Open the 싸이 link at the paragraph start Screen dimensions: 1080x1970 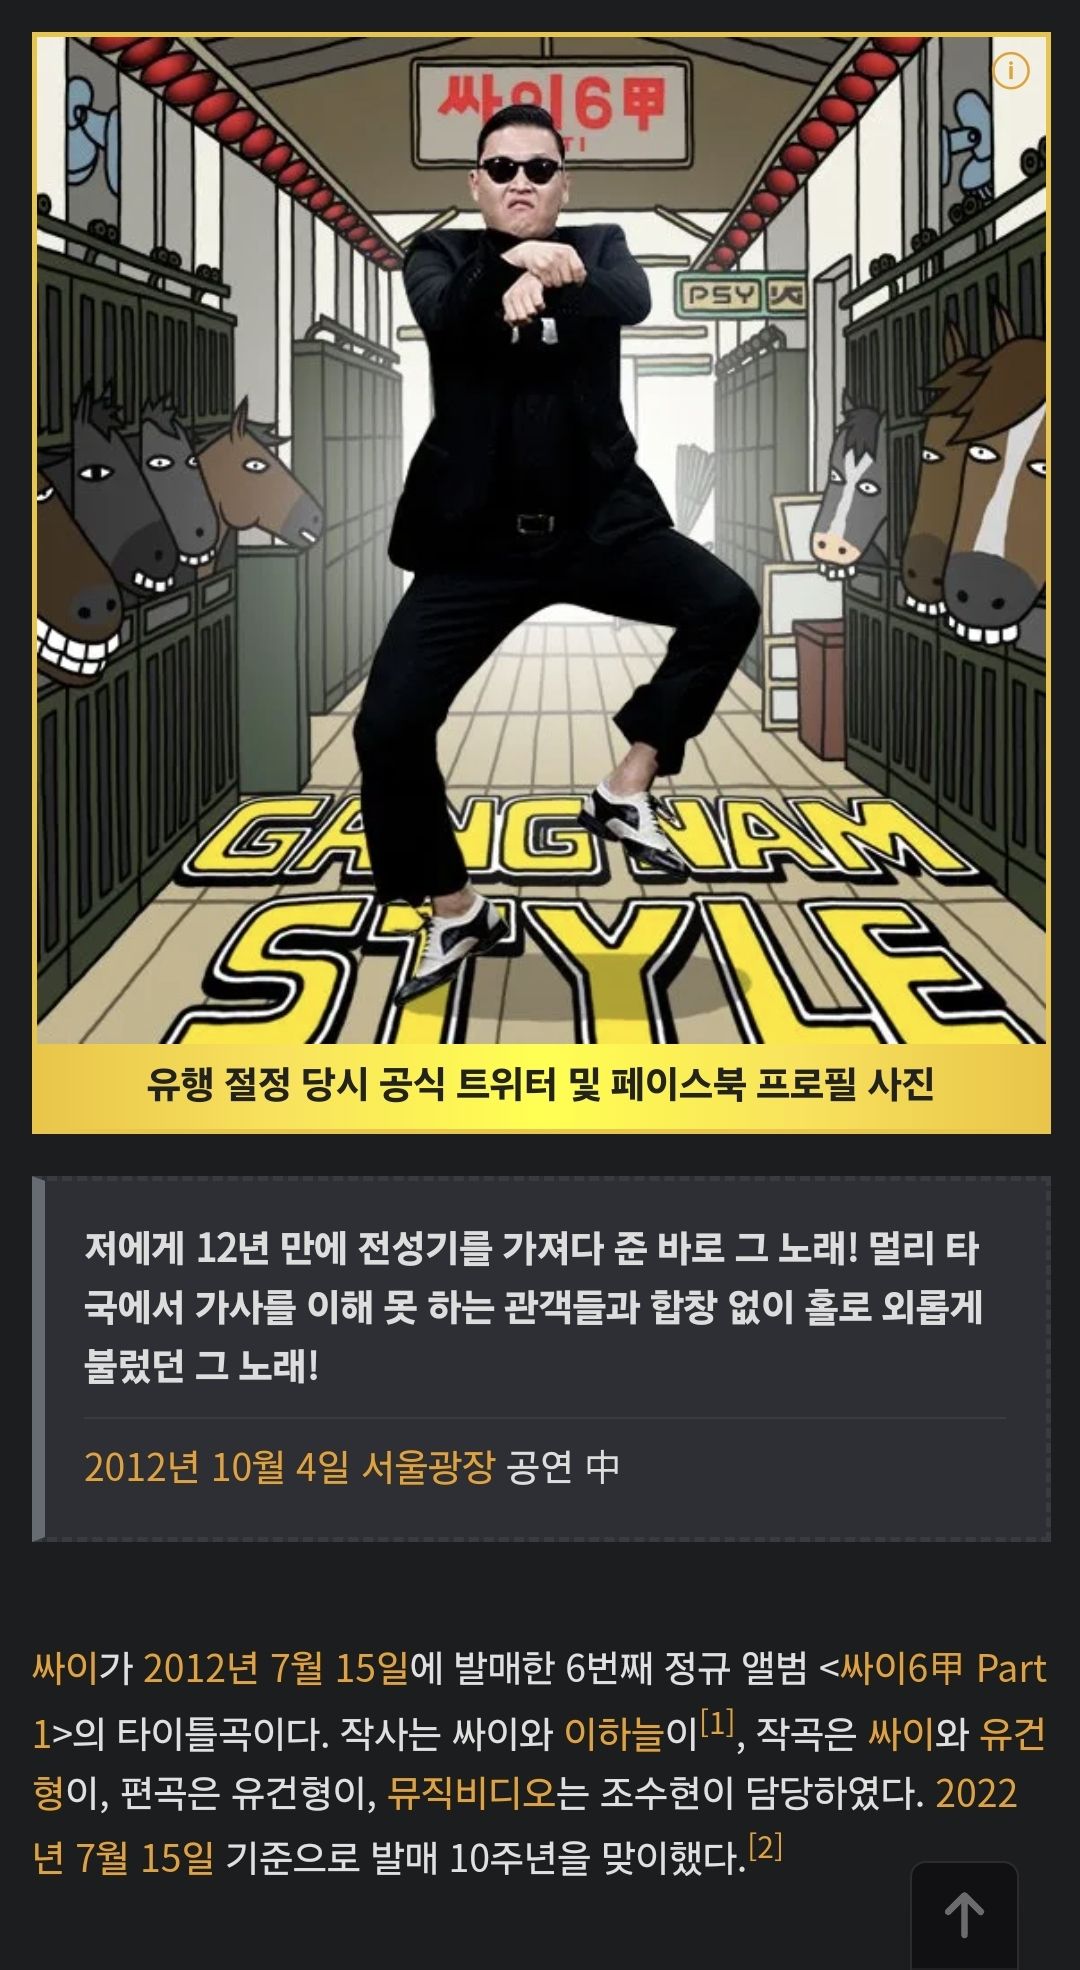[x=65, y=1668]
